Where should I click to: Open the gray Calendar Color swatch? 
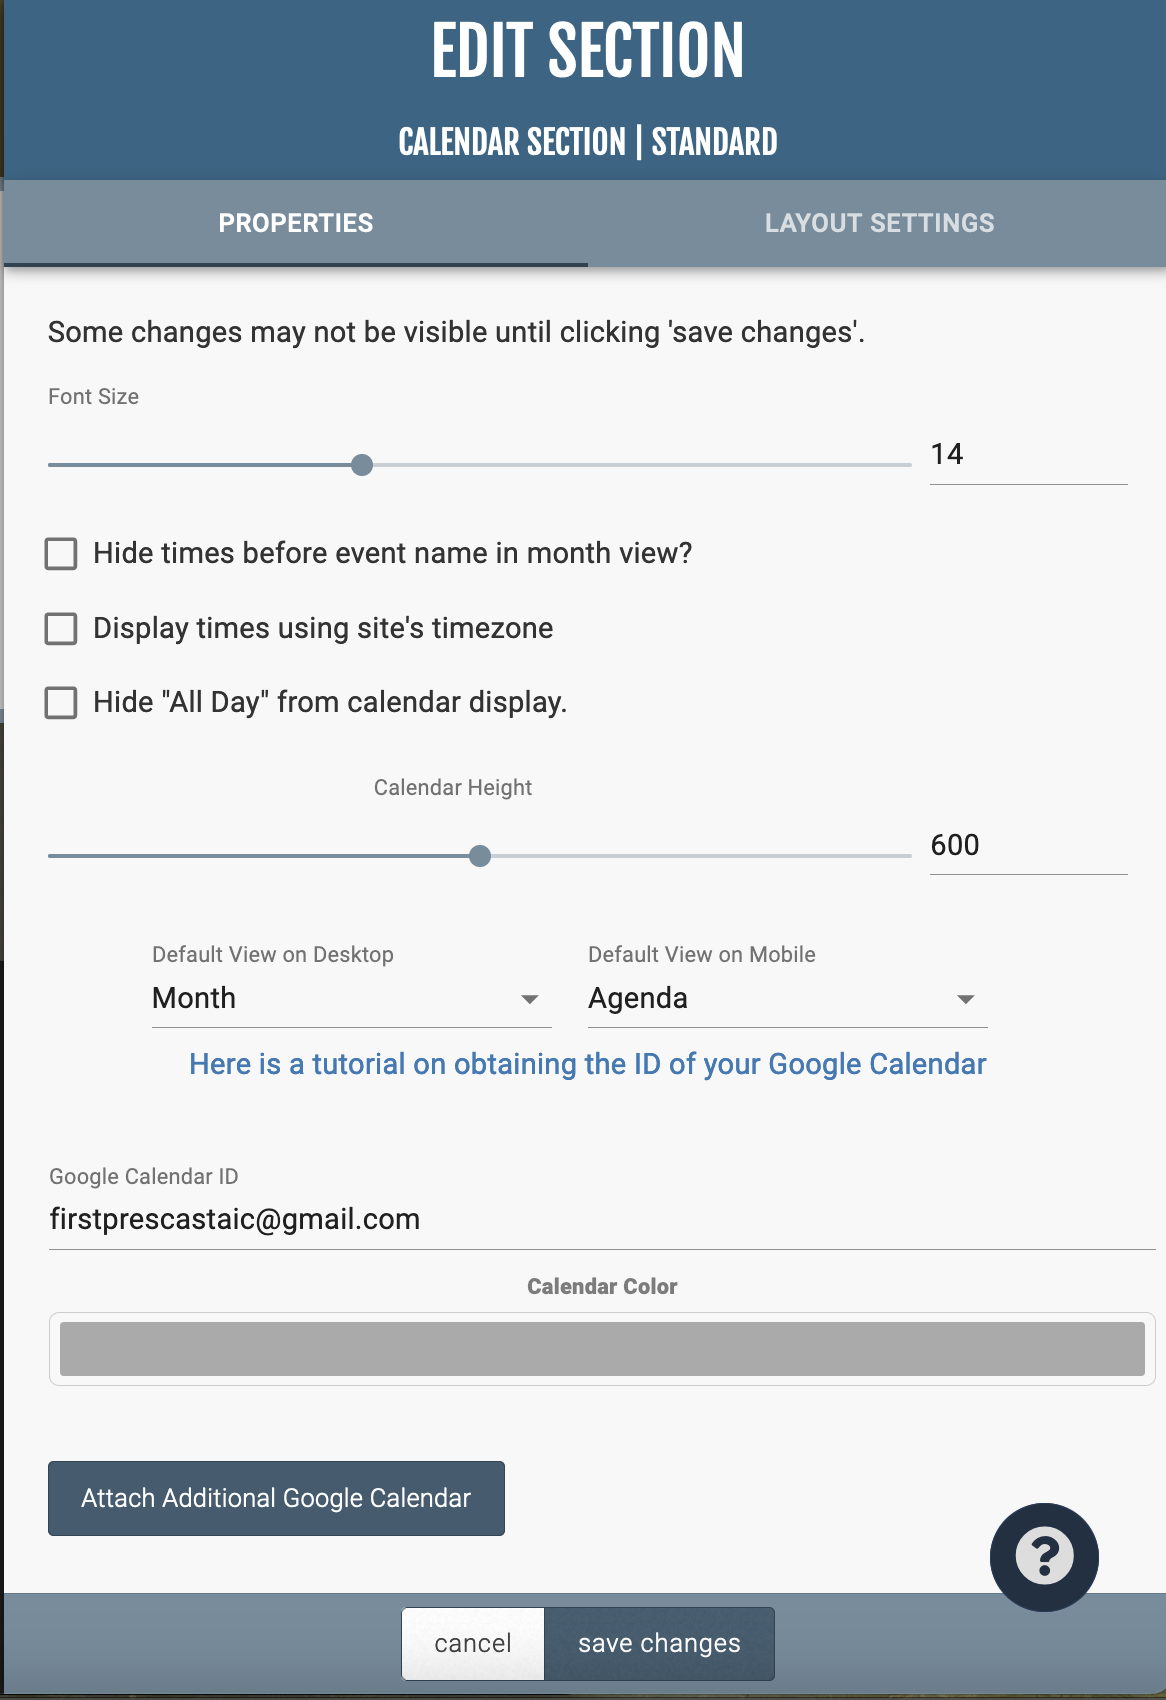coord(602,1349)
